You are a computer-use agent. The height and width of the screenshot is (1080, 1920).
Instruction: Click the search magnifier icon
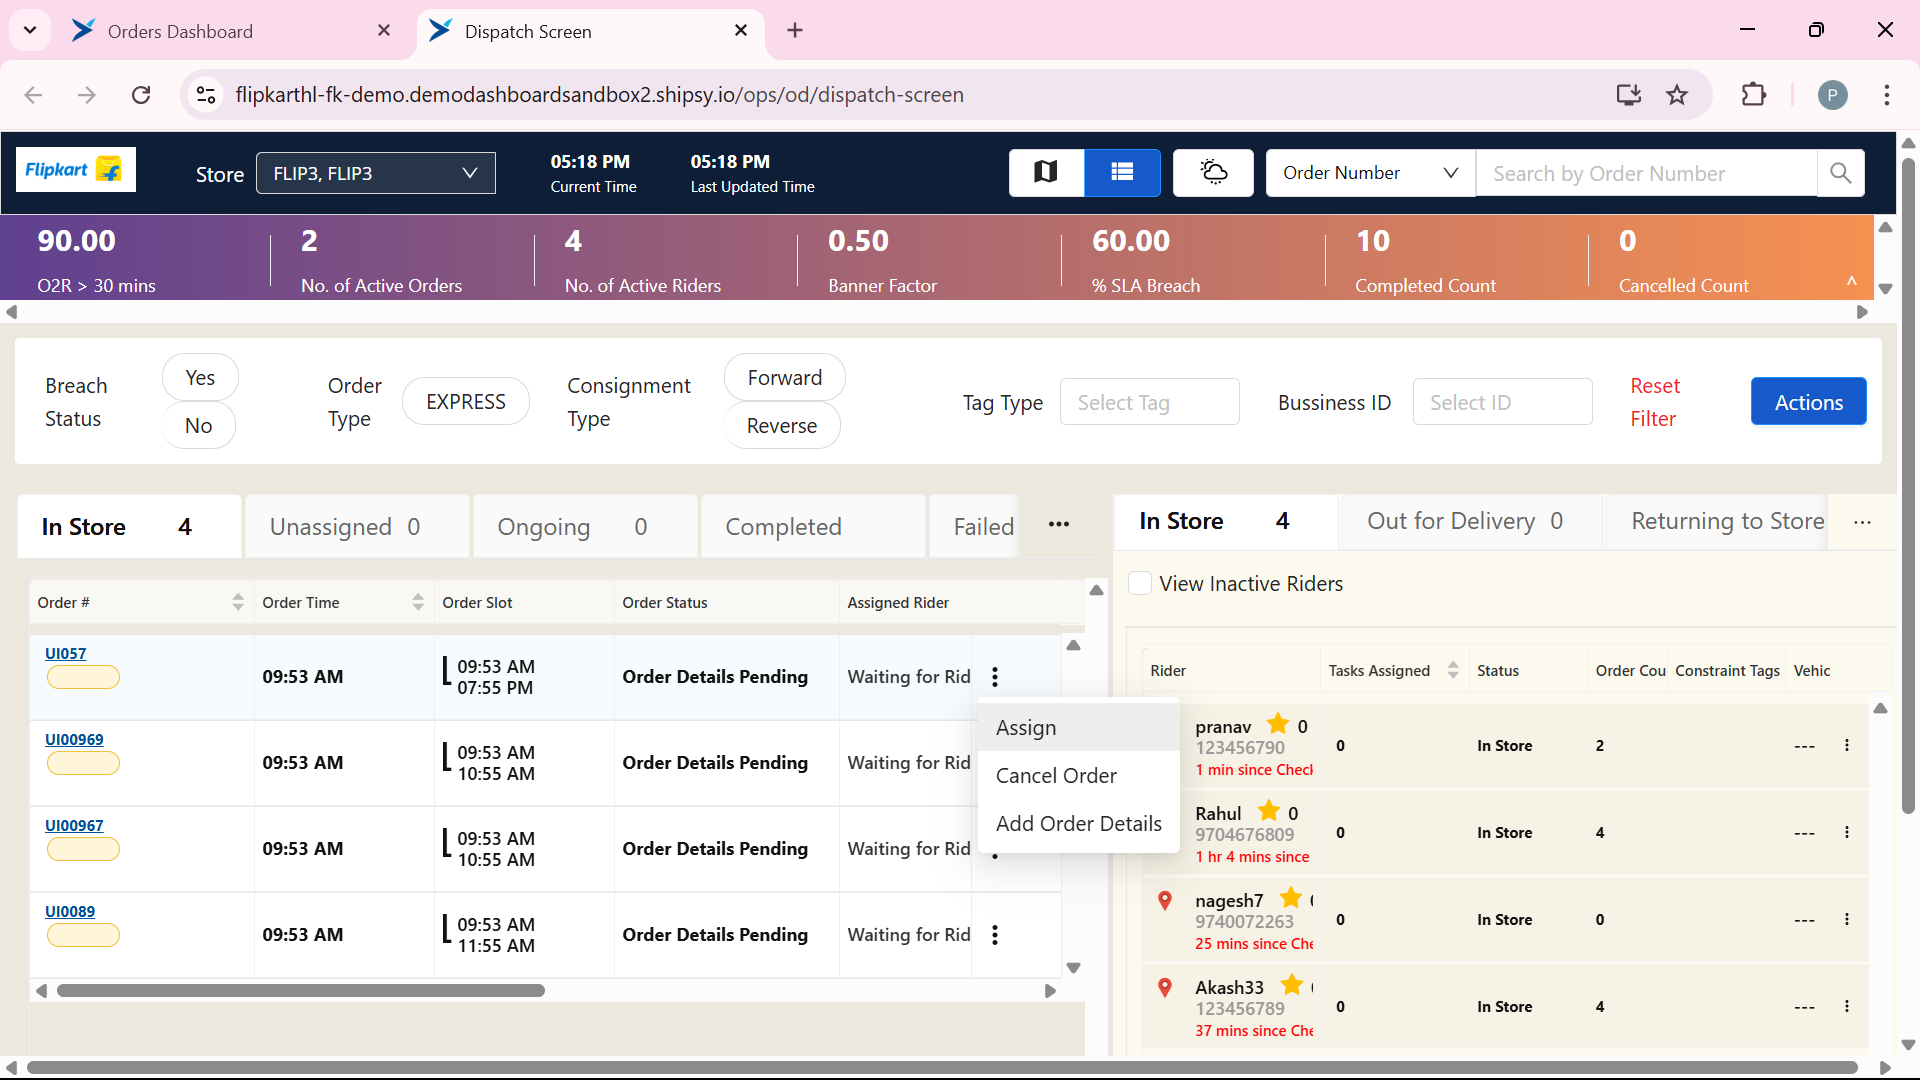coord(1840,173)
